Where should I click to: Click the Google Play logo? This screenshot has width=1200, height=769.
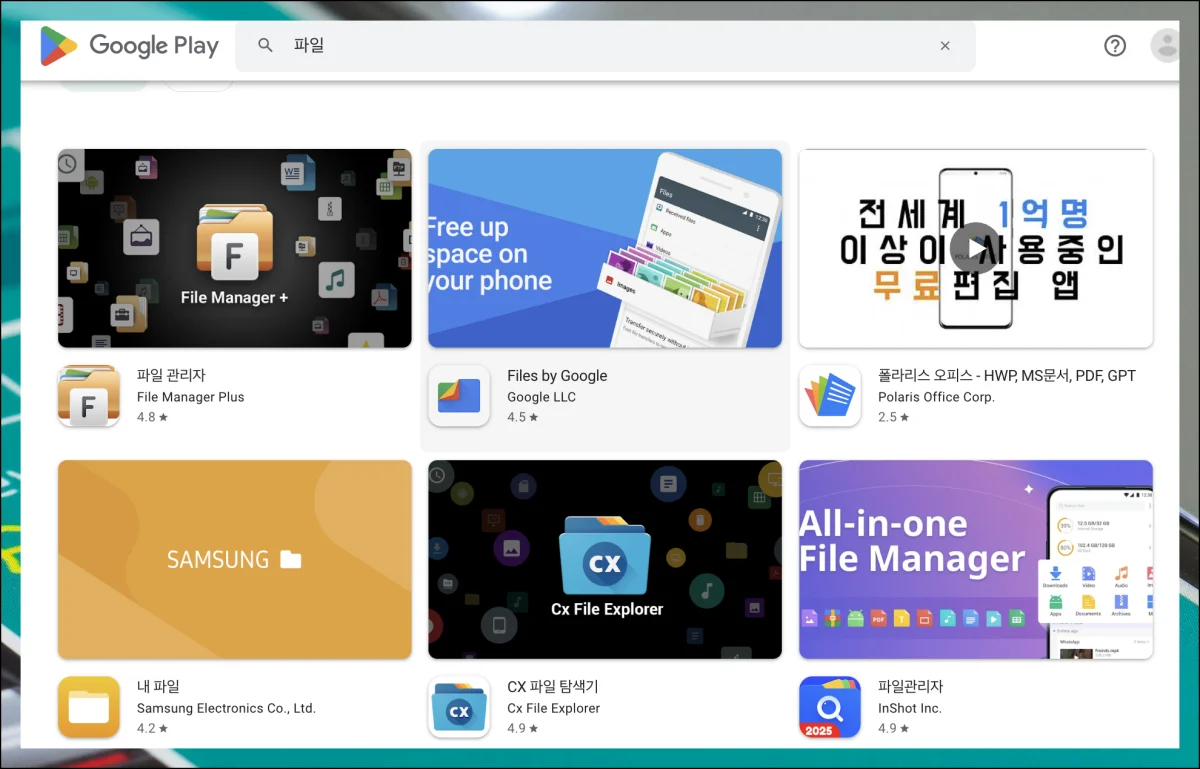(129, 46)
